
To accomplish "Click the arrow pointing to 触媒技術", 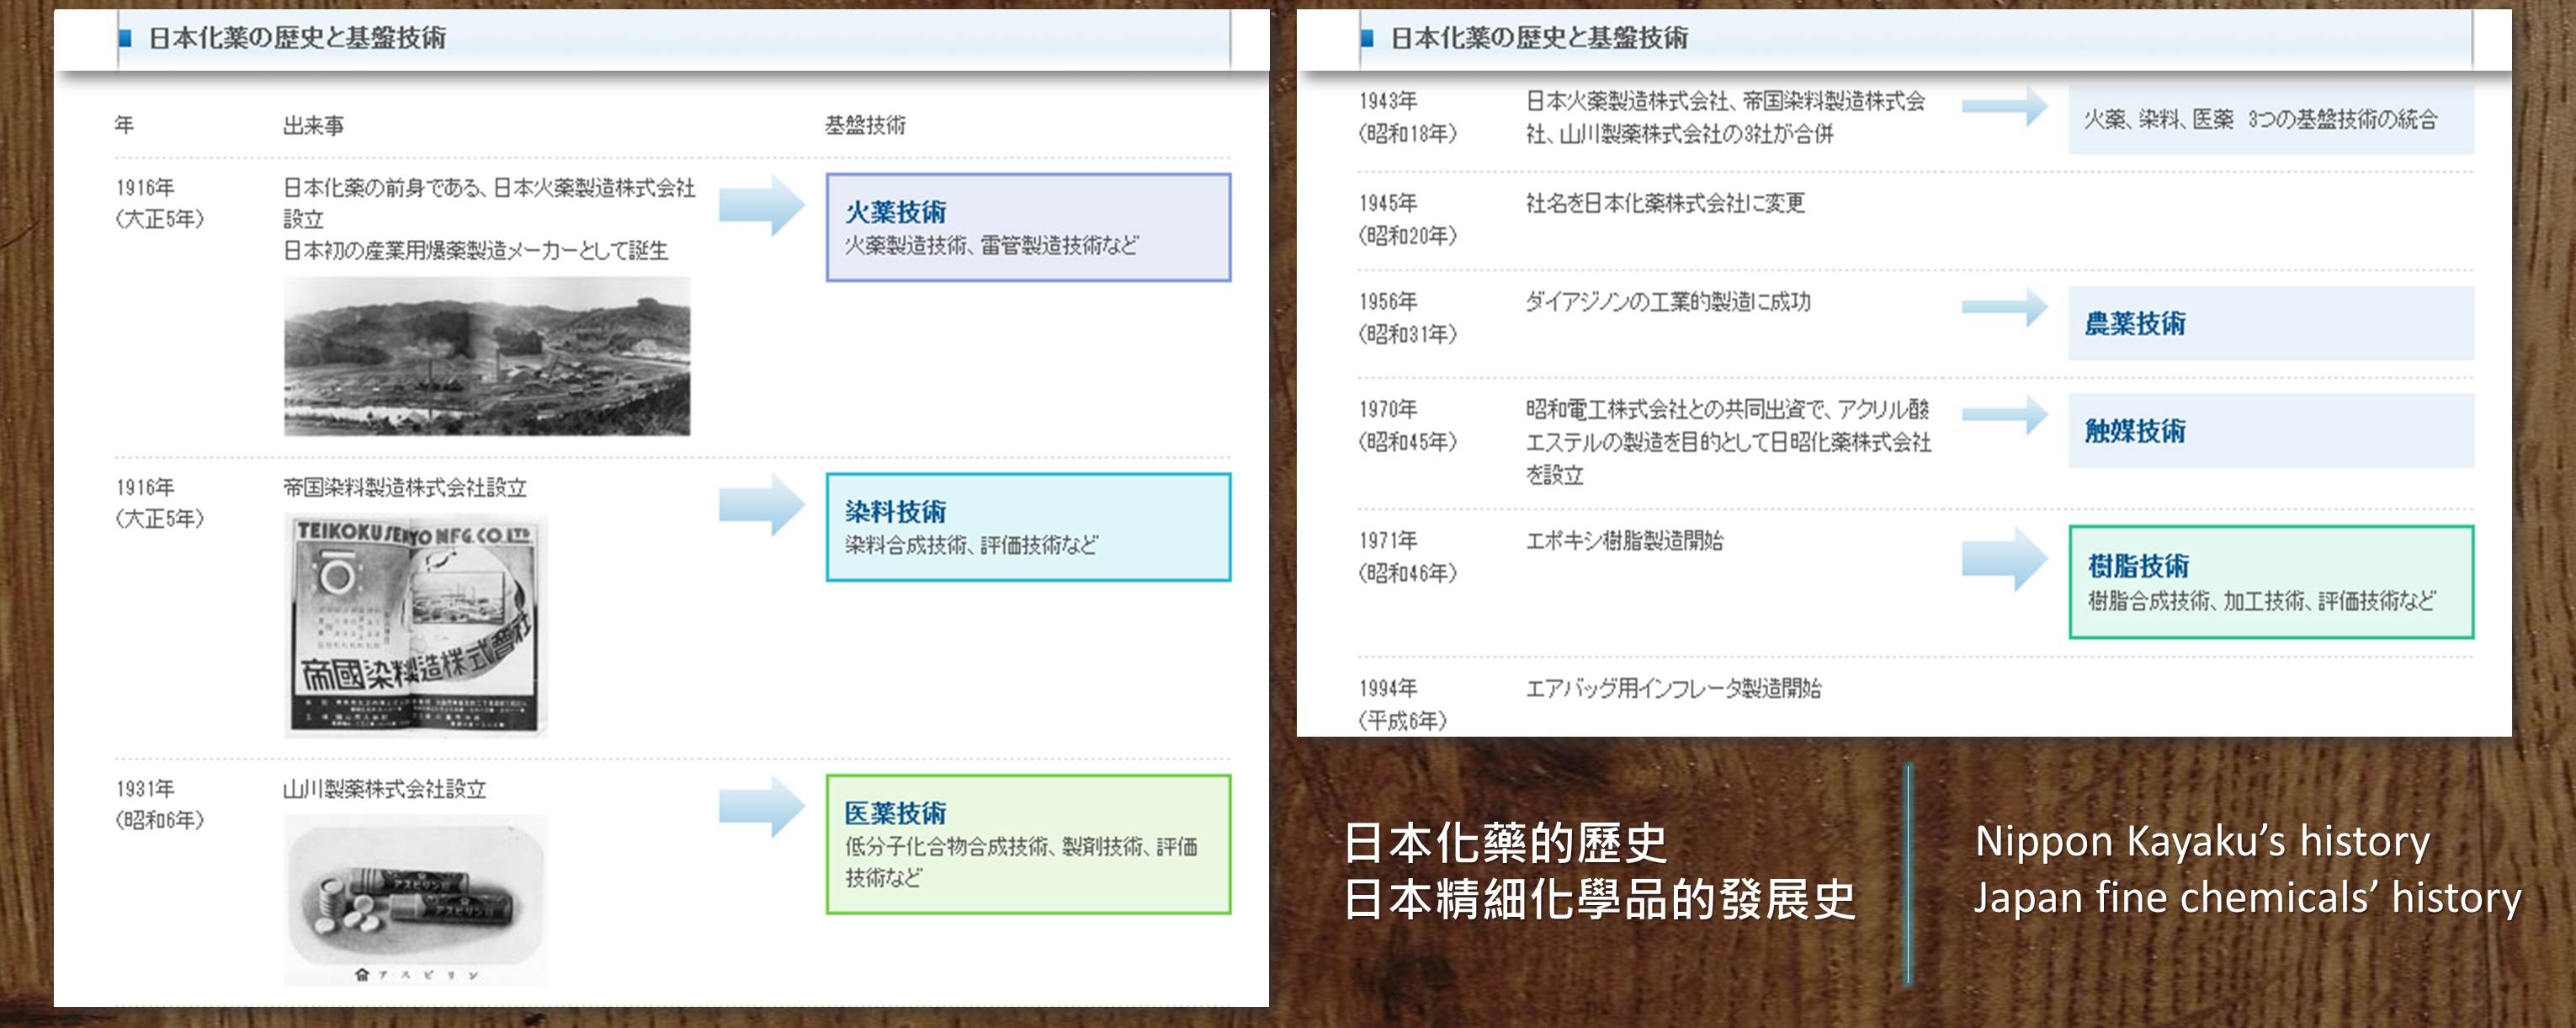I will (x=2005, y=414).
